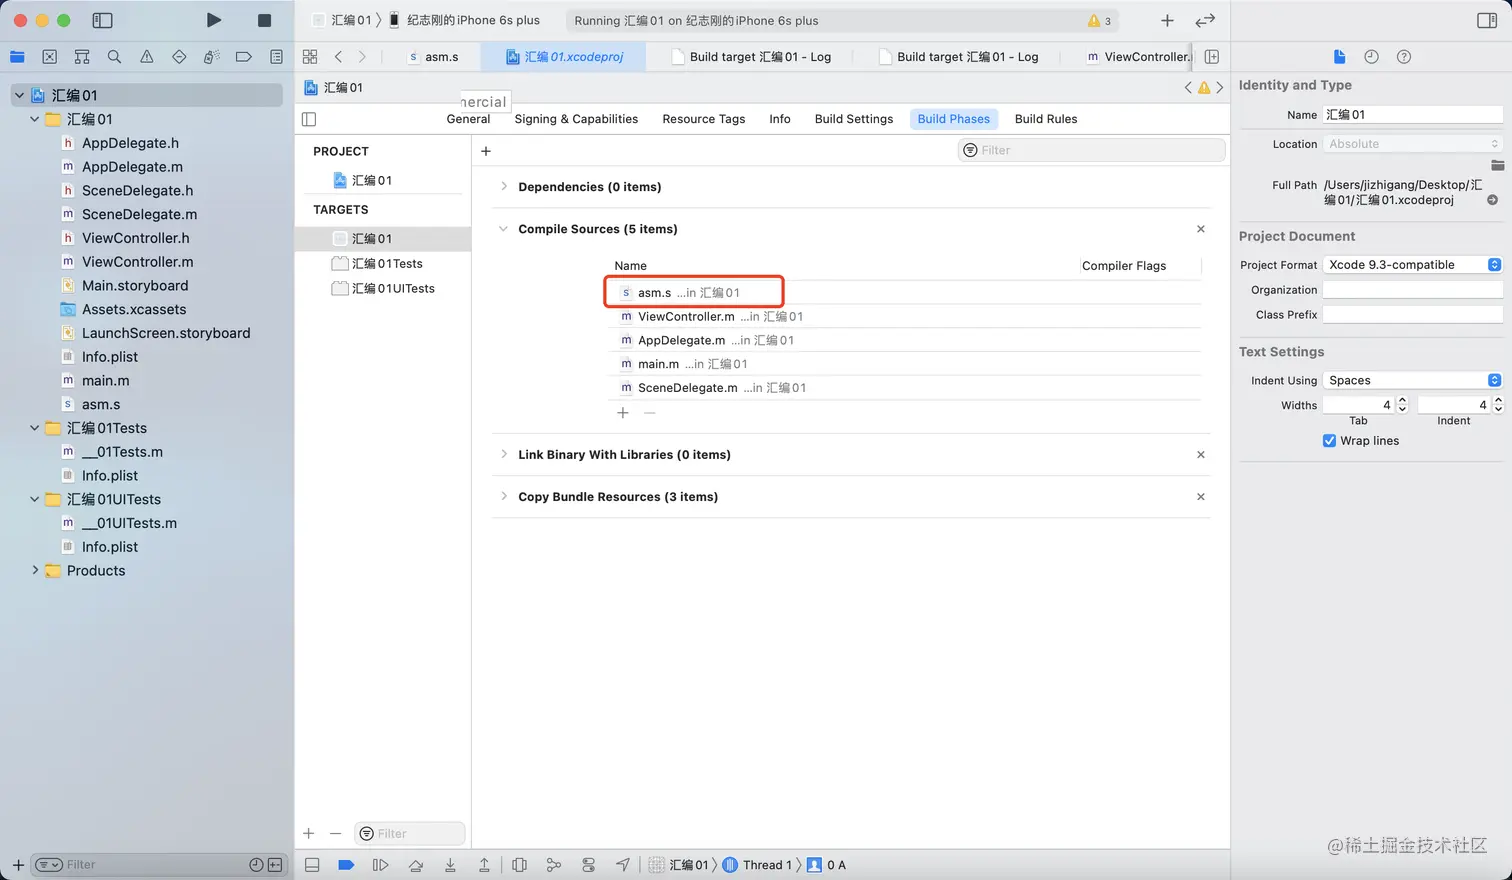Simulate location from the debug bar
Screen dimensions: 1512x880
(623, 865)
